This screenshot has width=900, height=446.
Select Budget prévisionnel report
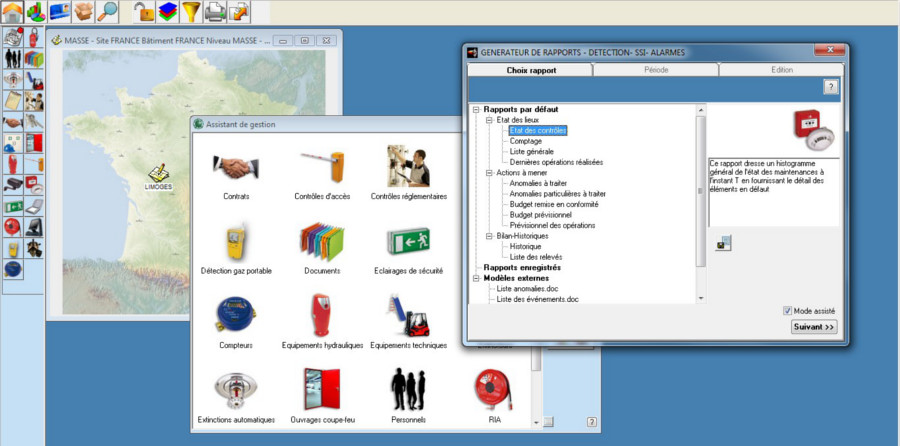541,215
